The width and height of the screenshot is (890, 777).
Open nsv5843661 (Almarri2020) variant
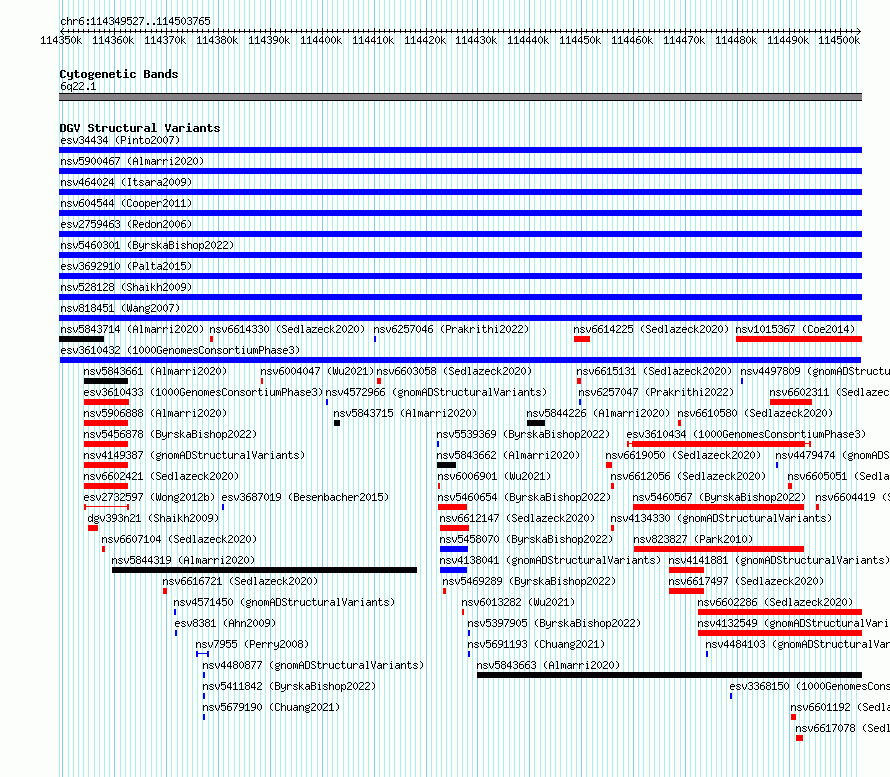[x=155, y=371]
